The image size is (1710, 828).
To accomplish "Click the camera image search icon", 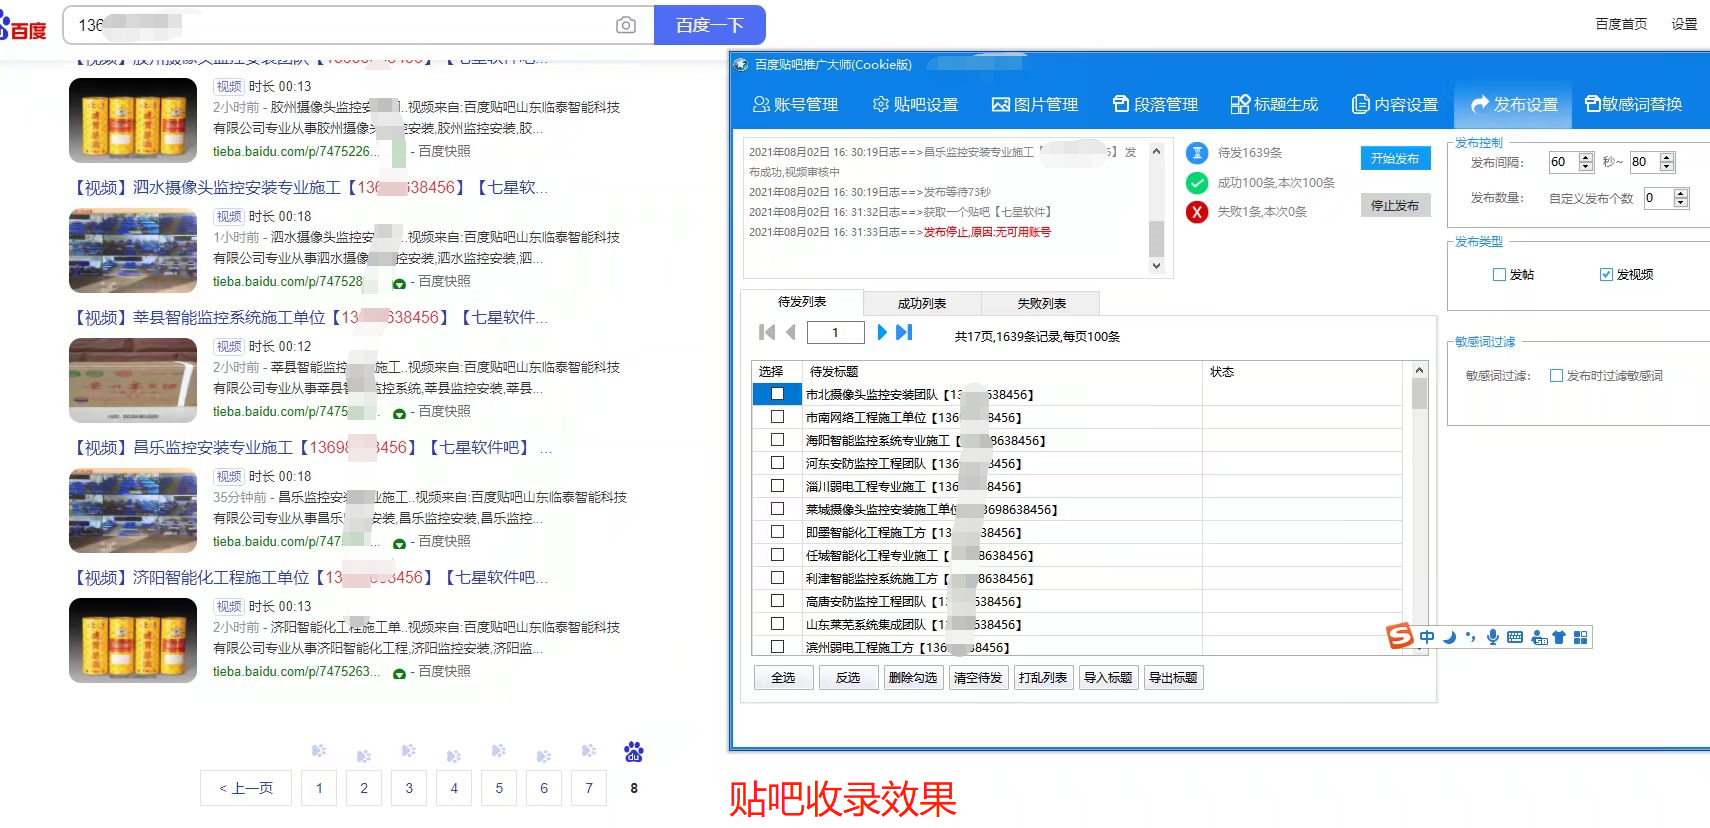I will pos(626,25).
